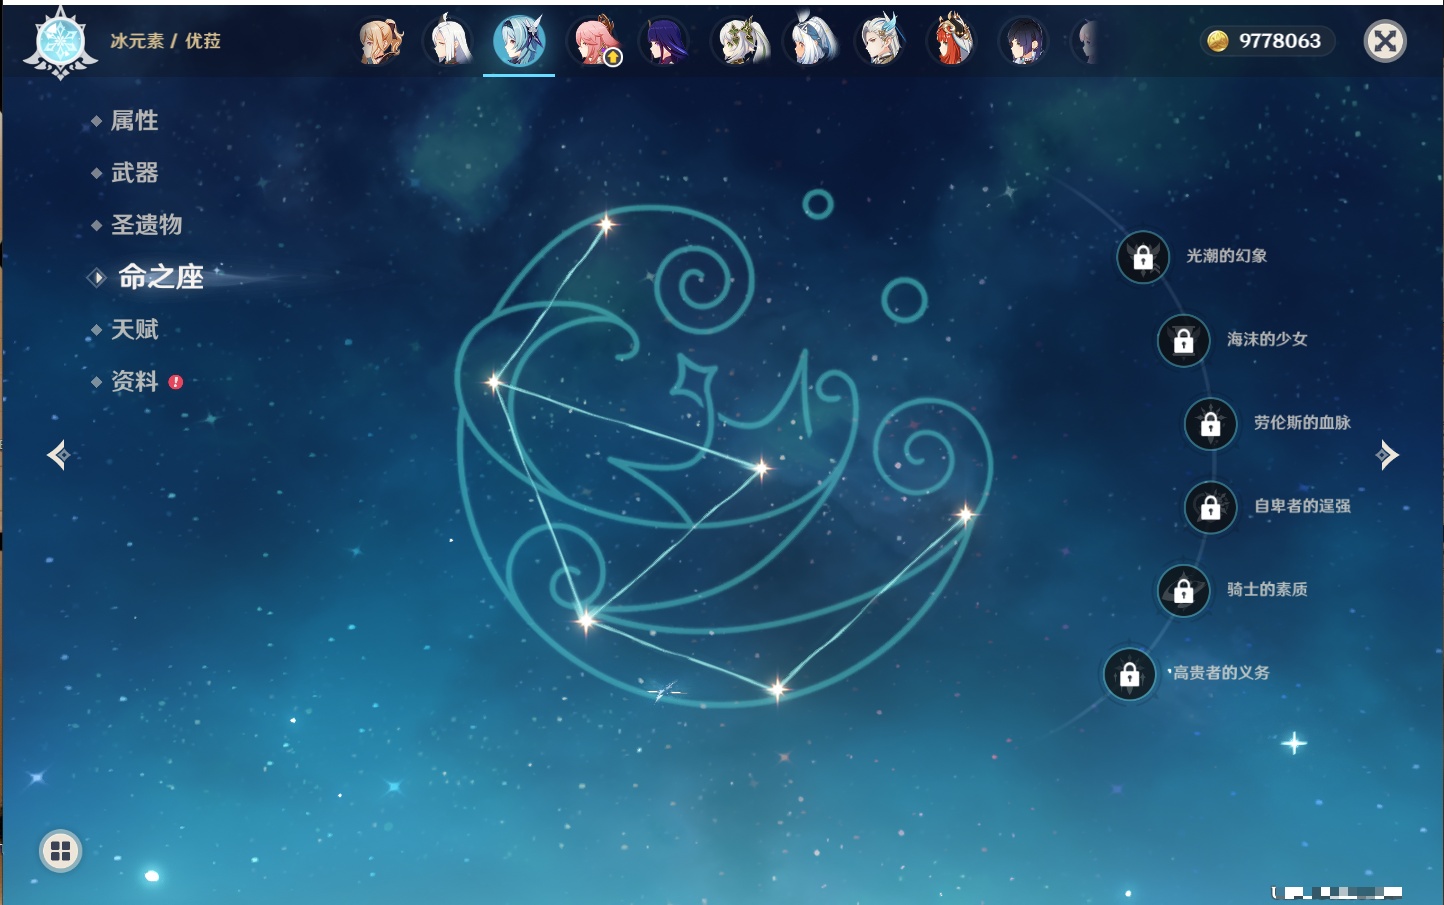
Task: Click the central star of the constellation
Action: click(762, 467)
